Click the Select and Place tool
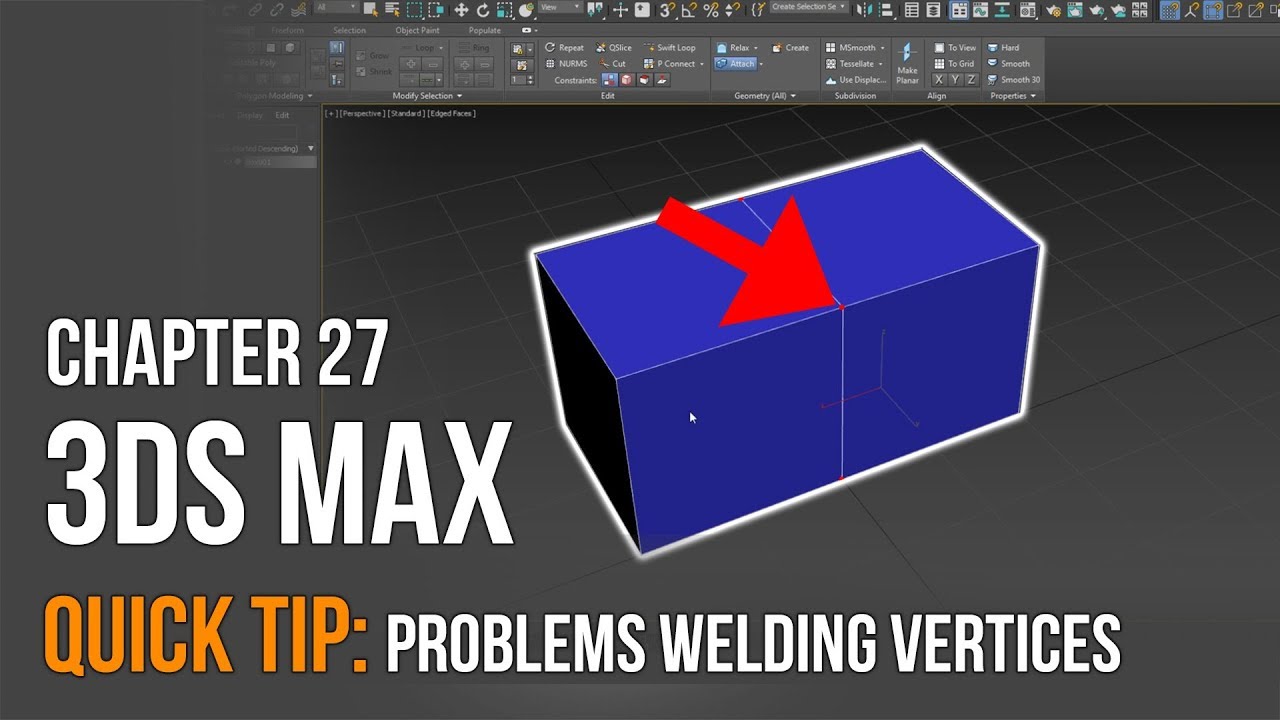 point(526,9)
